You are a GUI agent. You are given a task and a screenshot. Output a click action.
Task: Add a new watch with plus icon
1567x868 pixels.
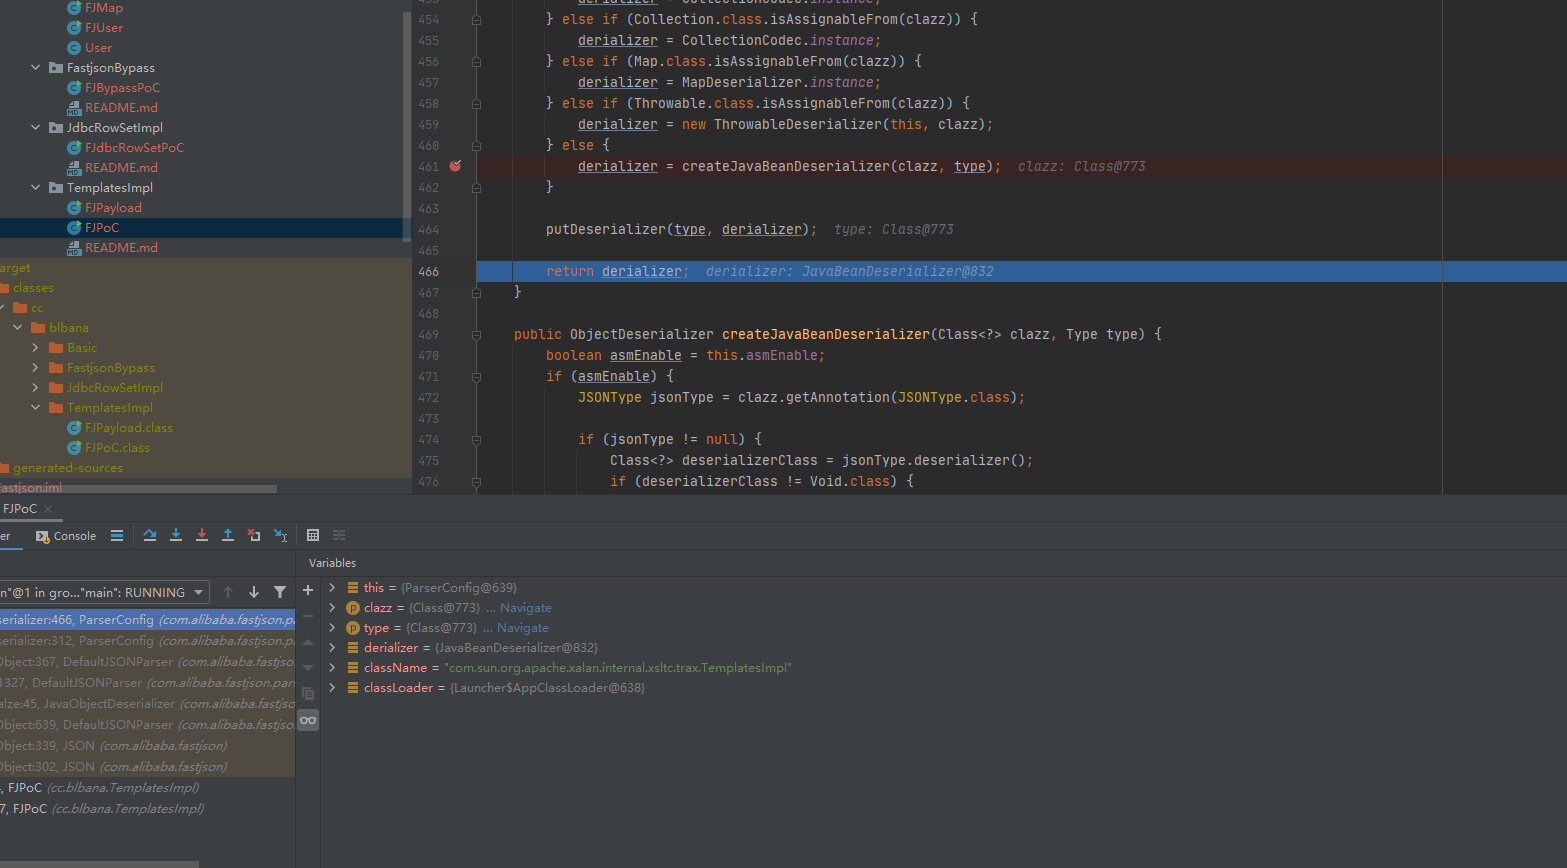pos(308,591)
